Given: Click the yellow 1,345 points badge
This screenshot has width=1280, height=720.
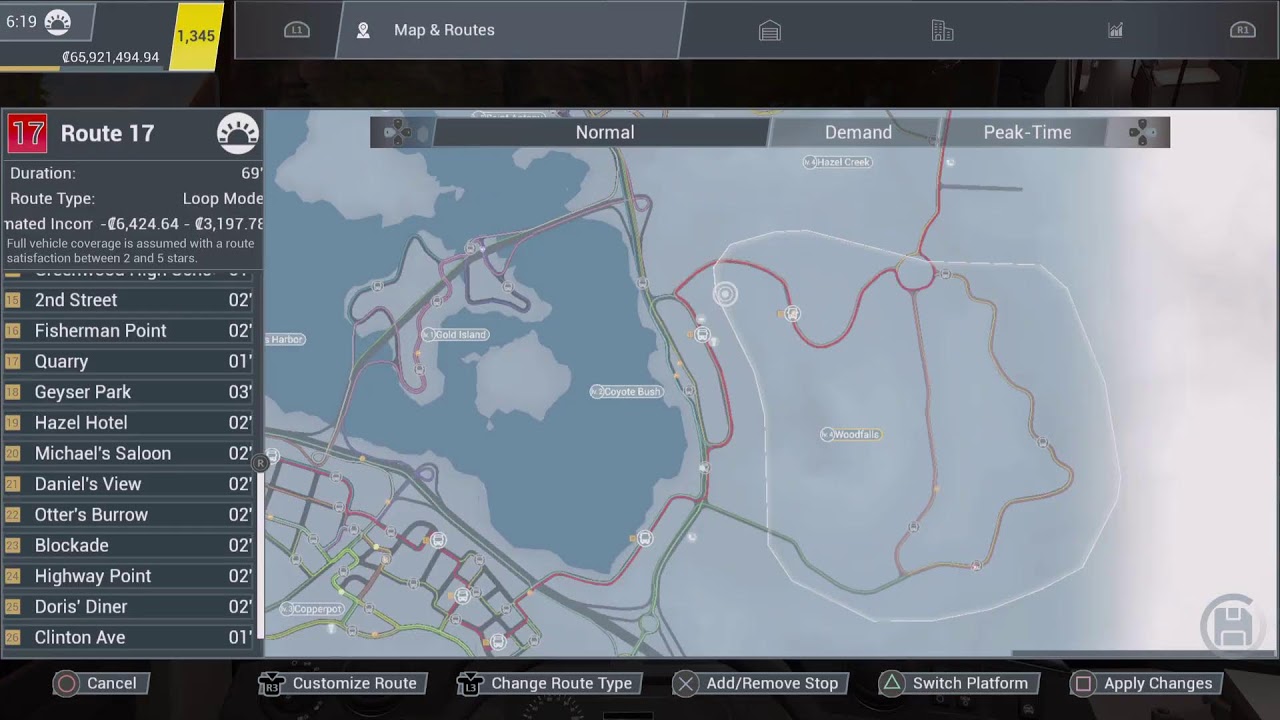Looking at the screenshot, I should 196,36.
